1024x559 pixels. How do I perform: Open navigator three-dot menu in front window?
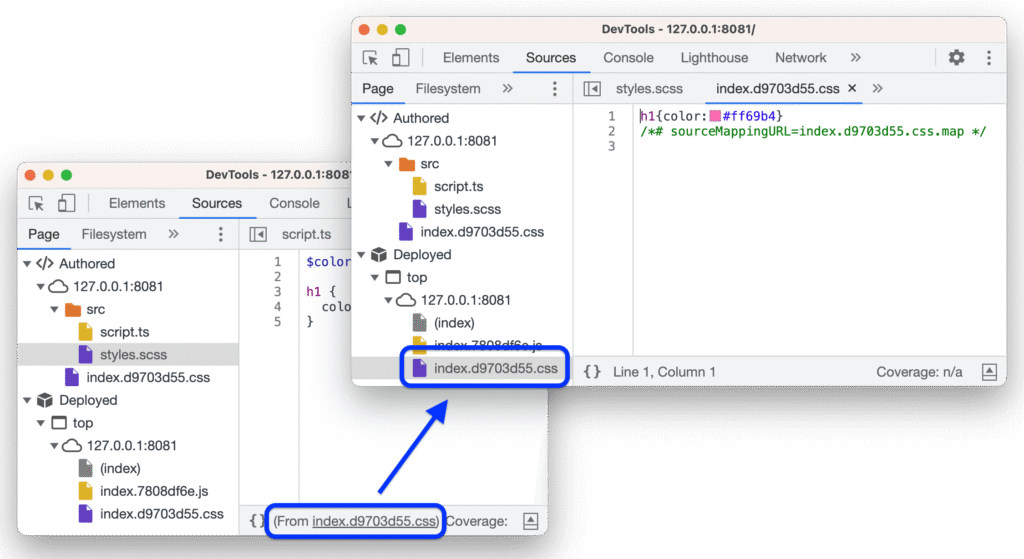click(x=554, y=88)
